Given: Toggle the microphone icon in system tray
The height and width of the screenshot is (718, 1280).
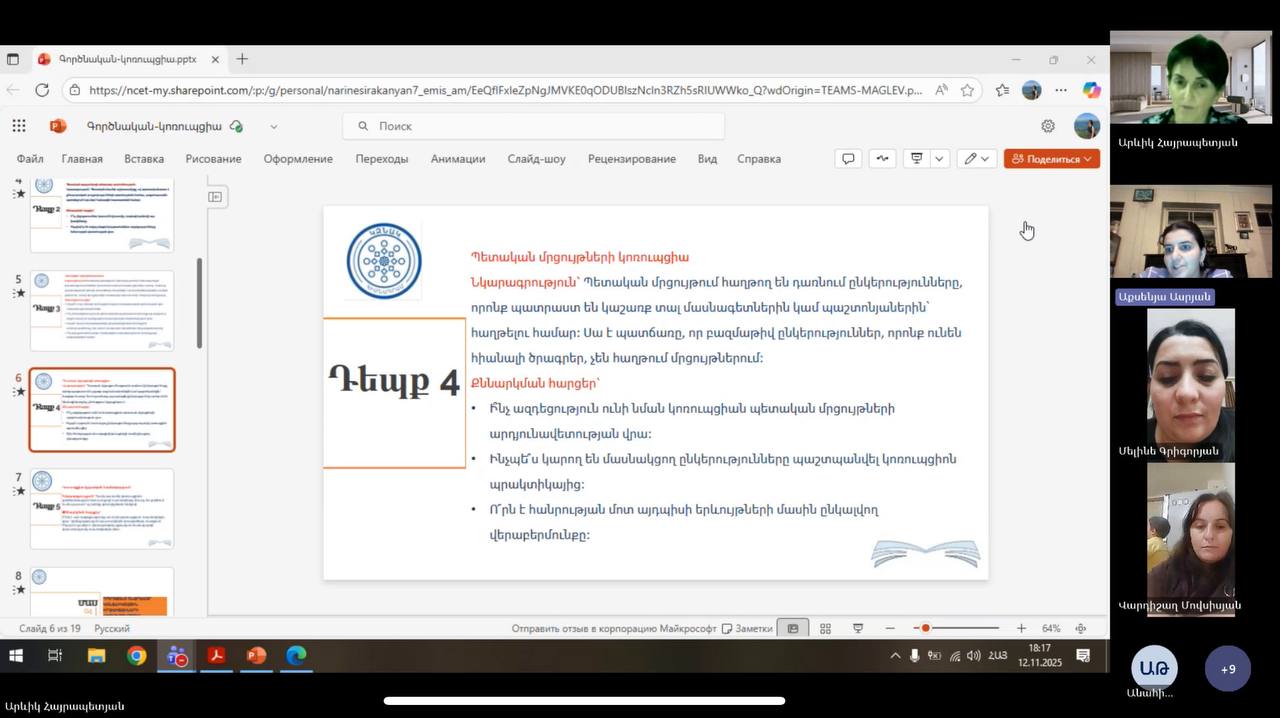Looking at the screenshot, I should 914,656.
